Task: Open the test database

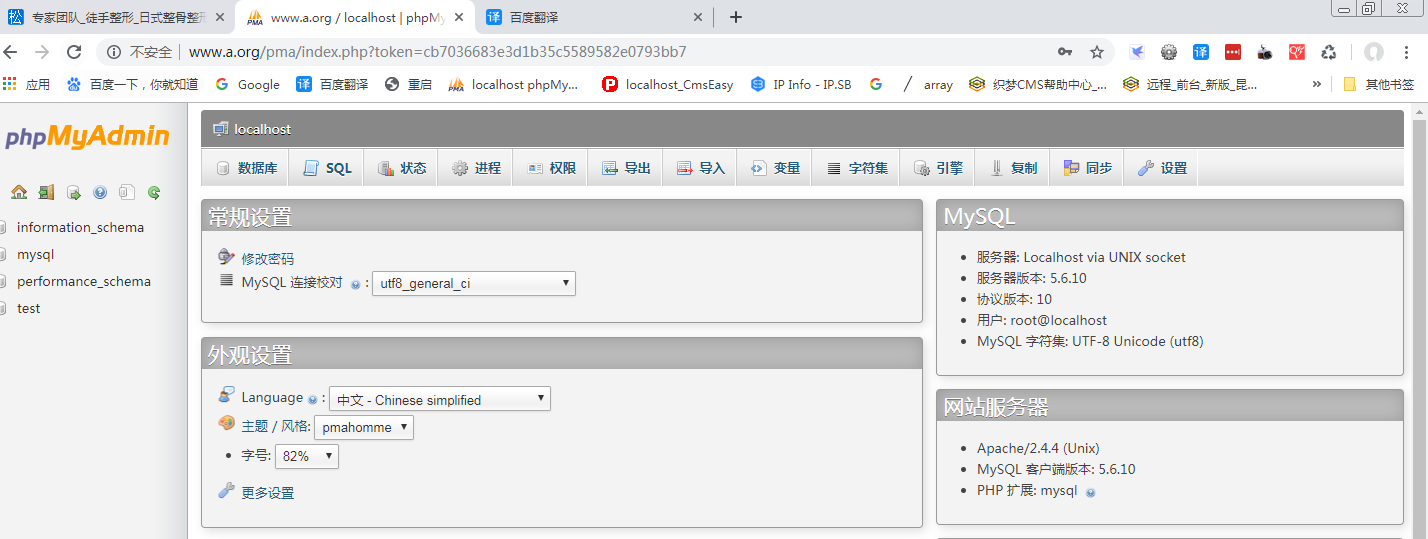Action: tap(28, 308)
